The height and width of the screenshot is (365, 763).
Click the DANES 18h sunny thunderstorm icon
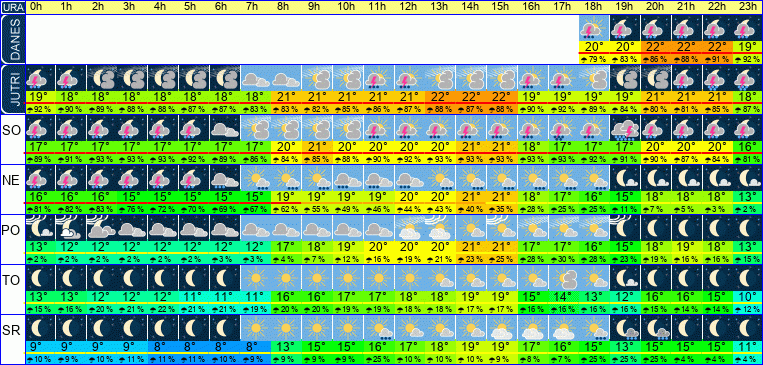tap(594, 28)
